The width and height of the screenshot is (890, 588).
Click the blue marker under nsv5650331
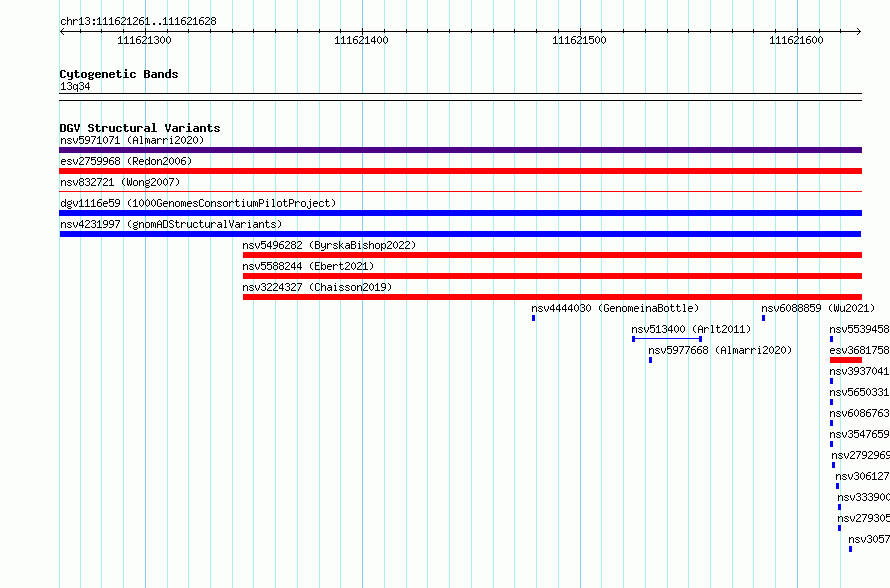point(832,402)
